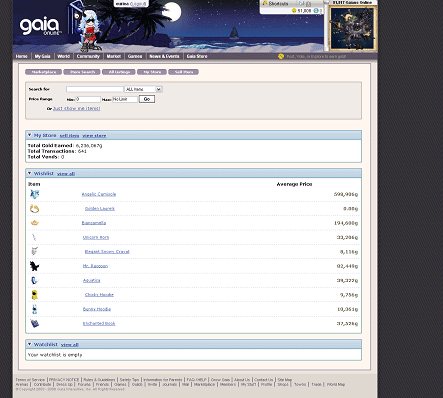Click the blue cash icon beside gold balance
443x398 pixels.
[x=316, y=11]
